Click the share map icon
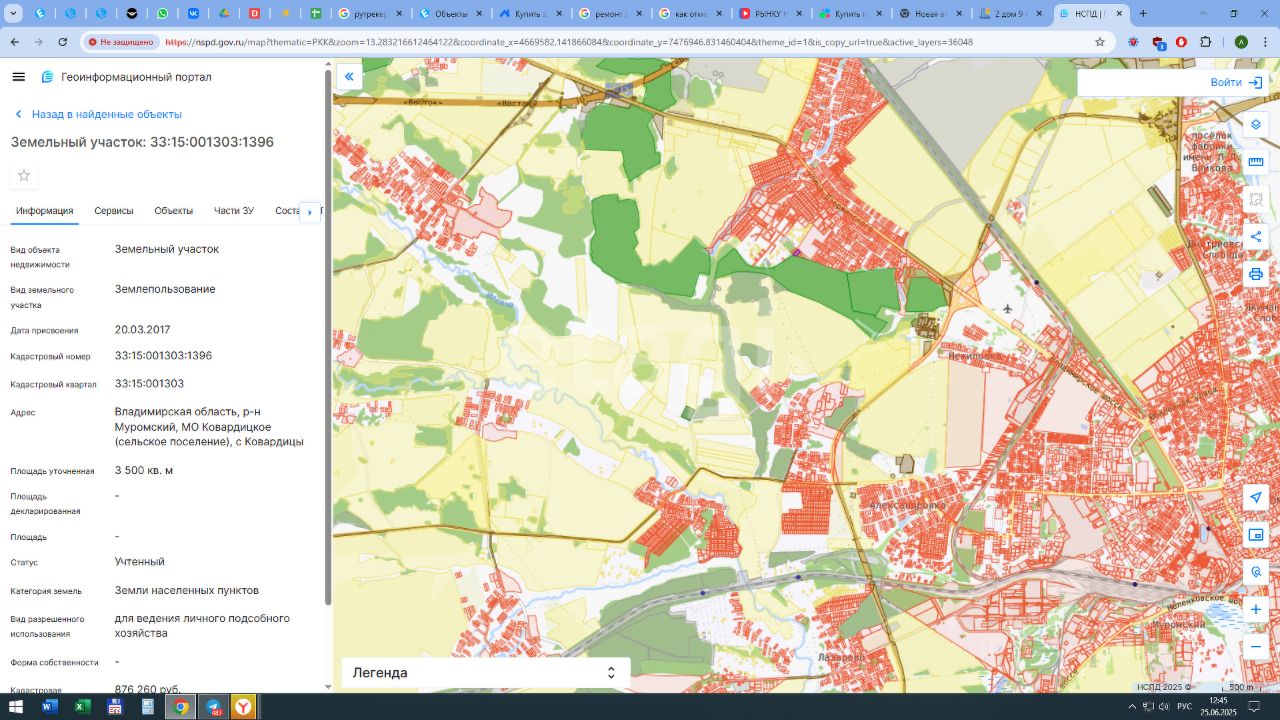Screen dimensions: 1280x720 [x=1256, y=237]
